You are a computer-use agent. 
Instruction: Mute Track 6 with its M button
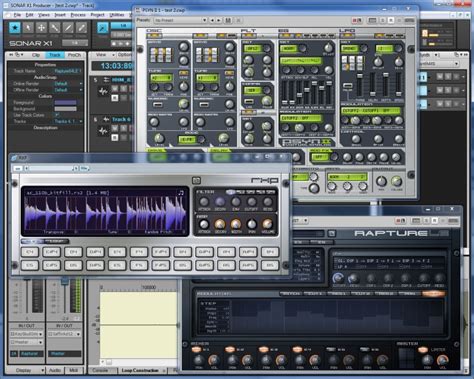coord(115,128)
